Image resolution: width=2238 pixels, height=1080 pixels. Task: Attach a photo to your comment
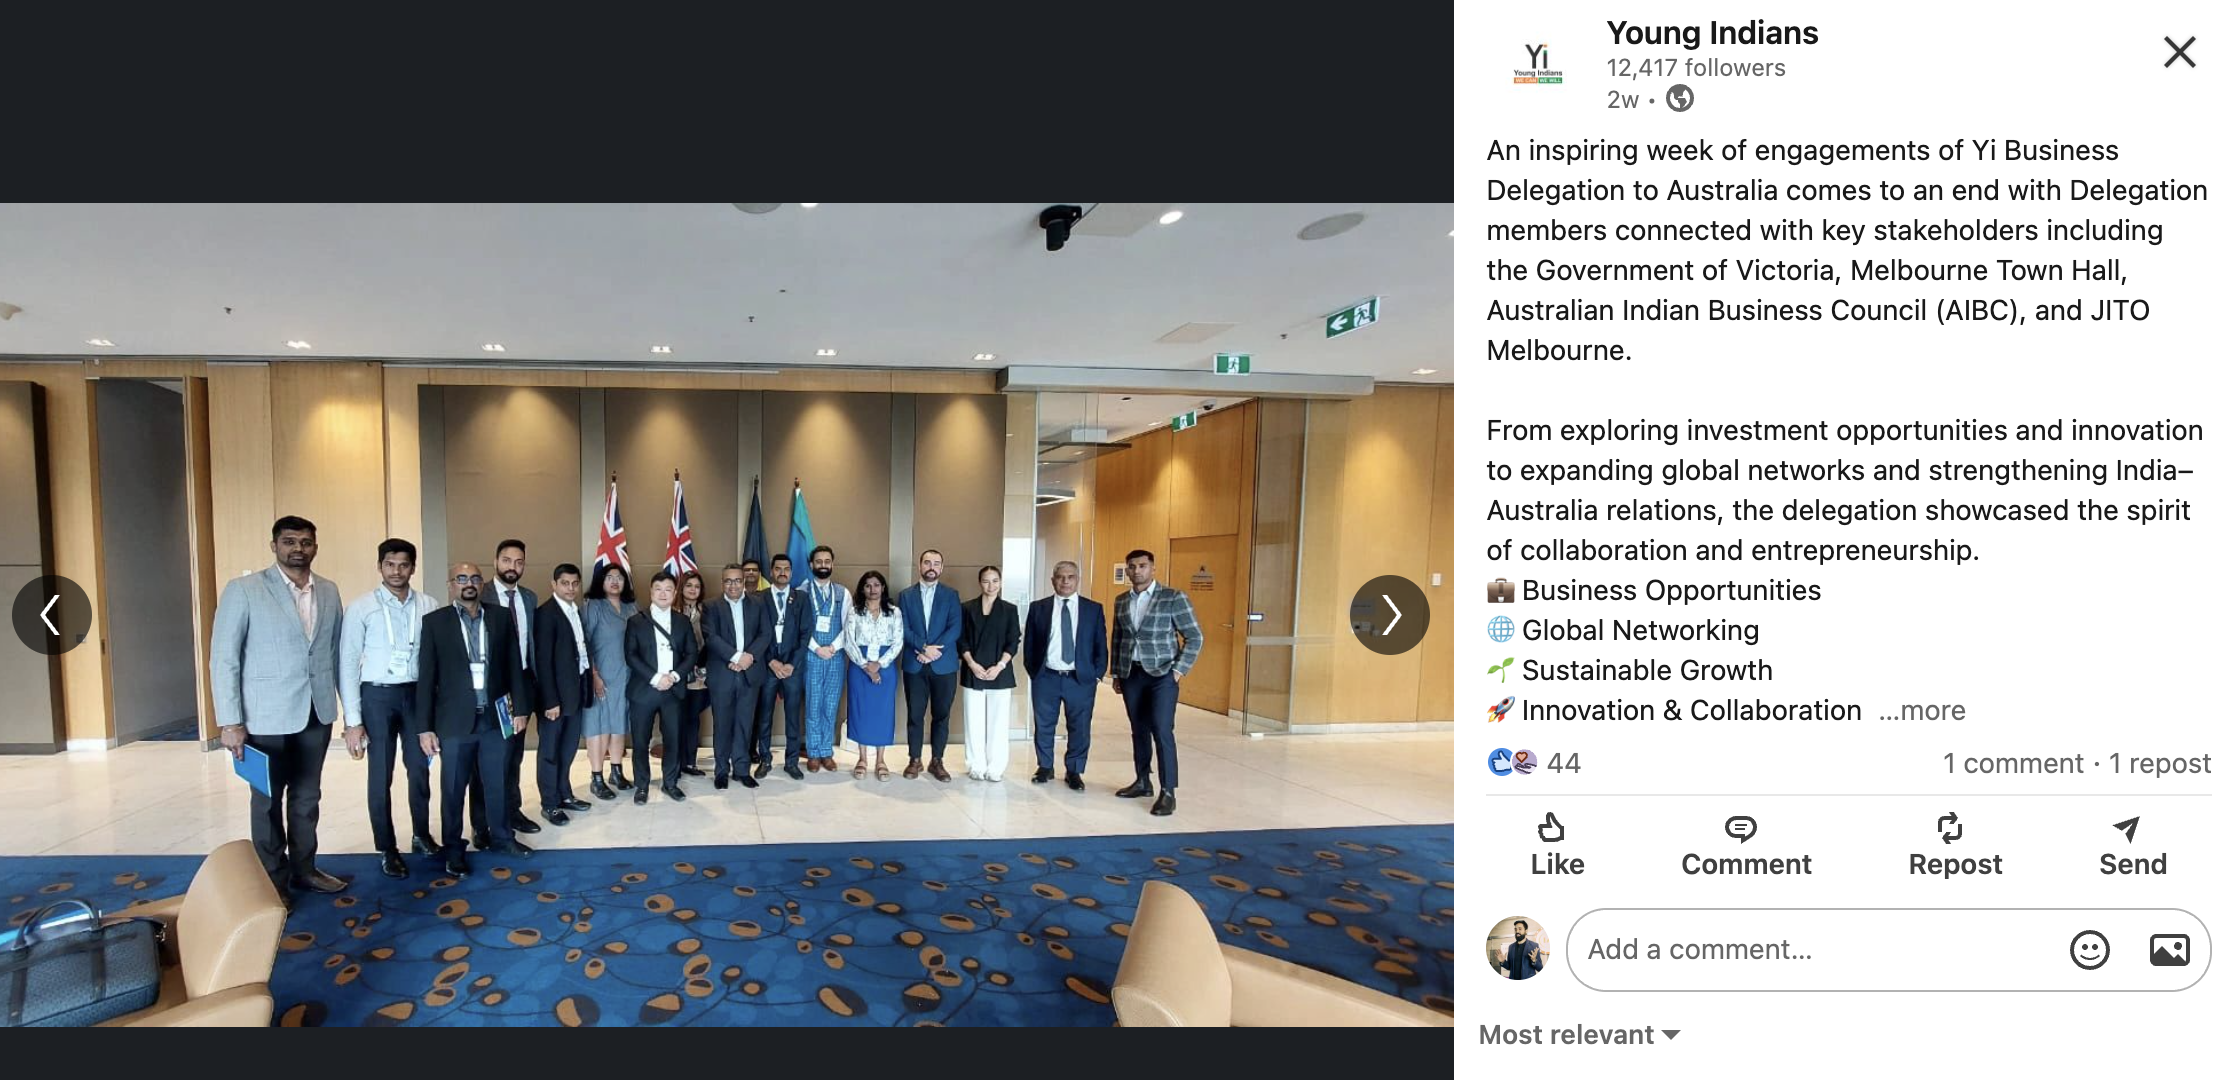point(2169,950)
